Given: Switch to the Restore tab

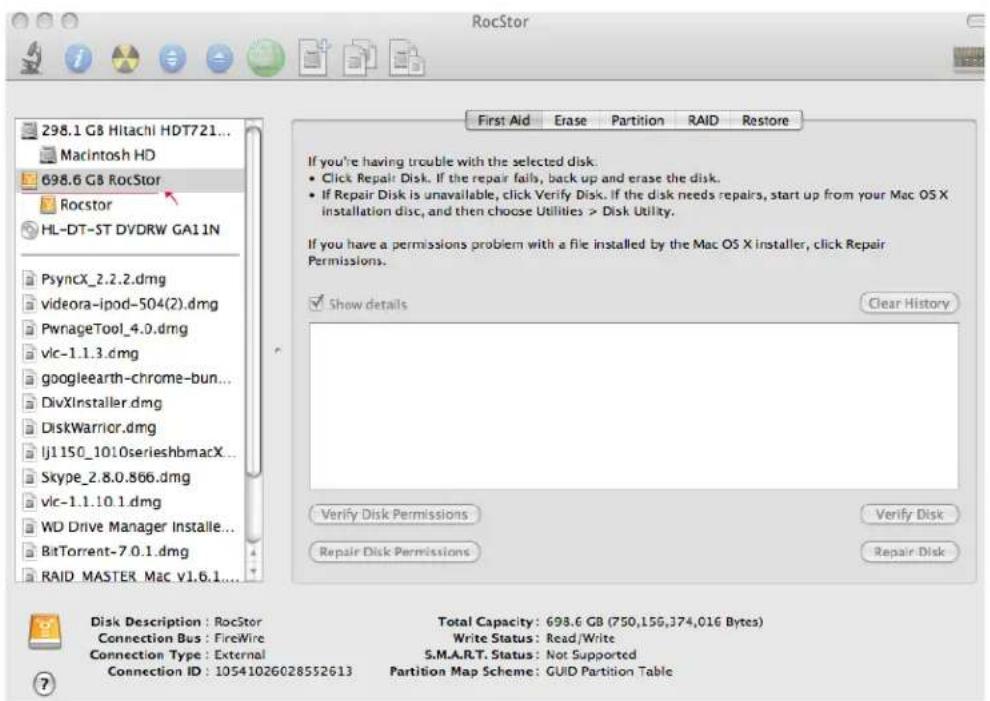Looking at the screenshot, I should [765, 121].
